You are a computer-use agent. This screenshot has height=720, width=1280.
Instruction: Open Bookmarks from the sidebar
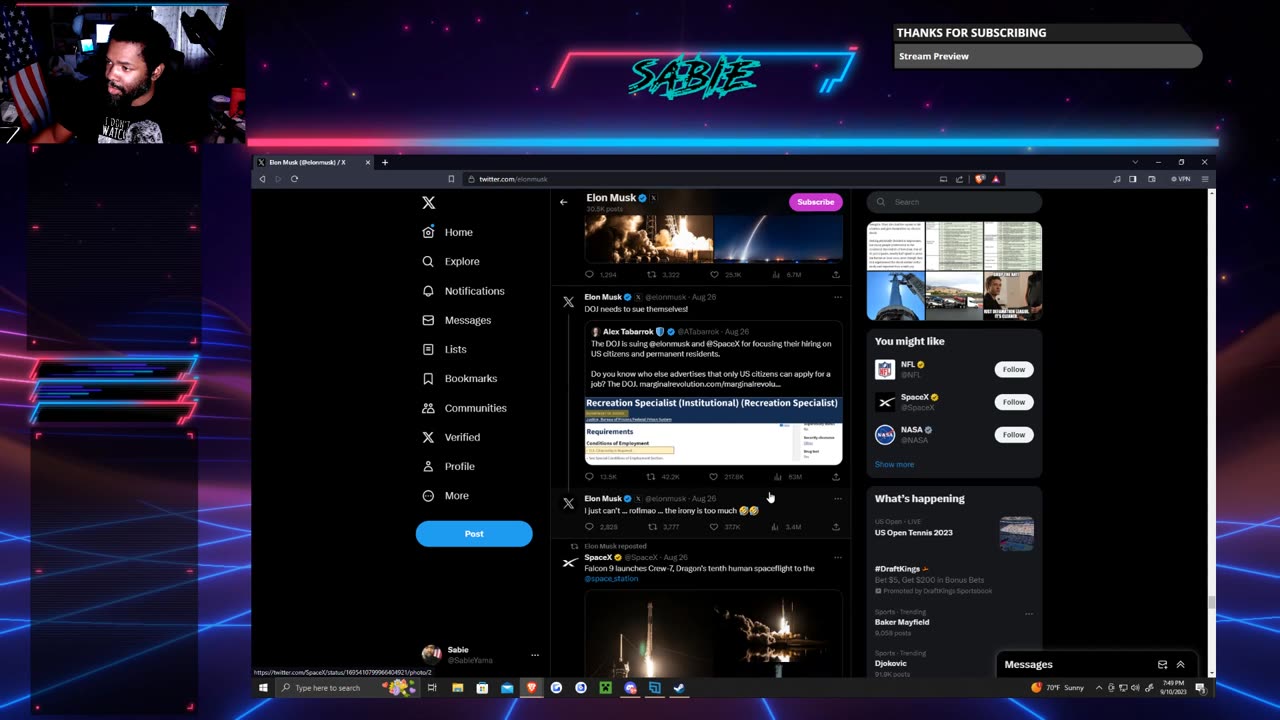pos(459,378)
